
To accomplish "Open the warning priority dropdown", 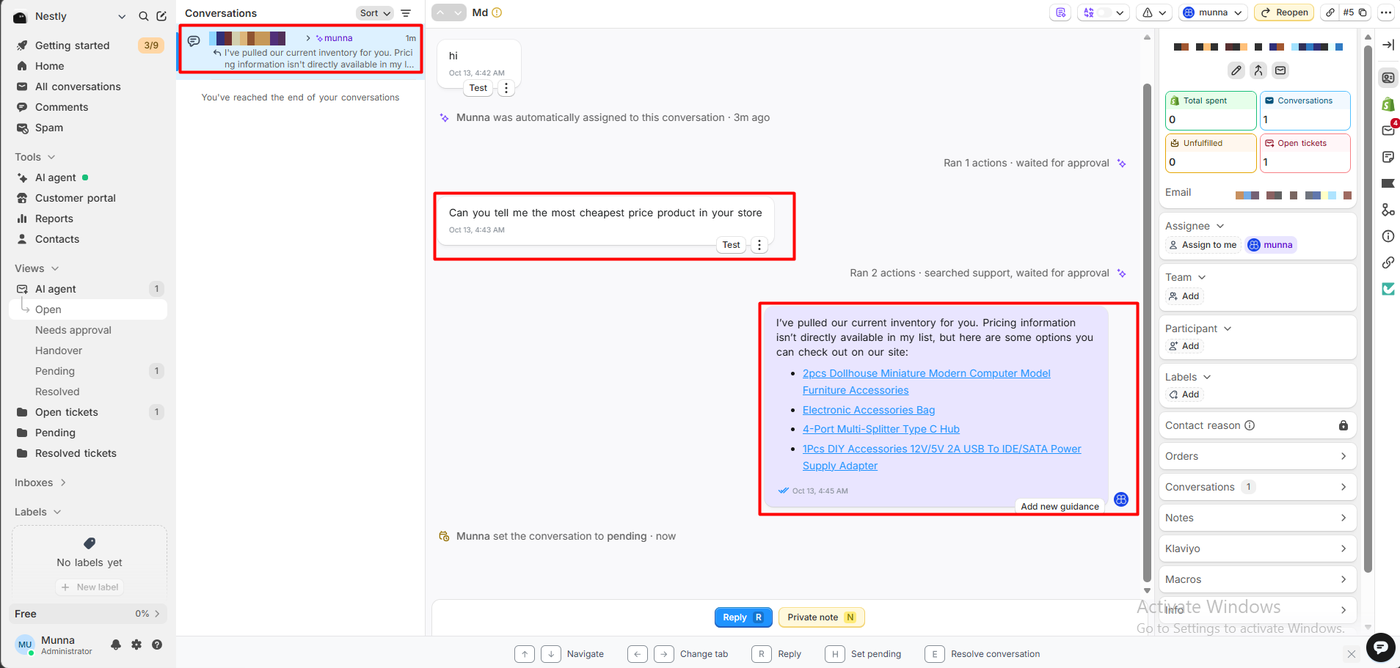I will 1155,13.
